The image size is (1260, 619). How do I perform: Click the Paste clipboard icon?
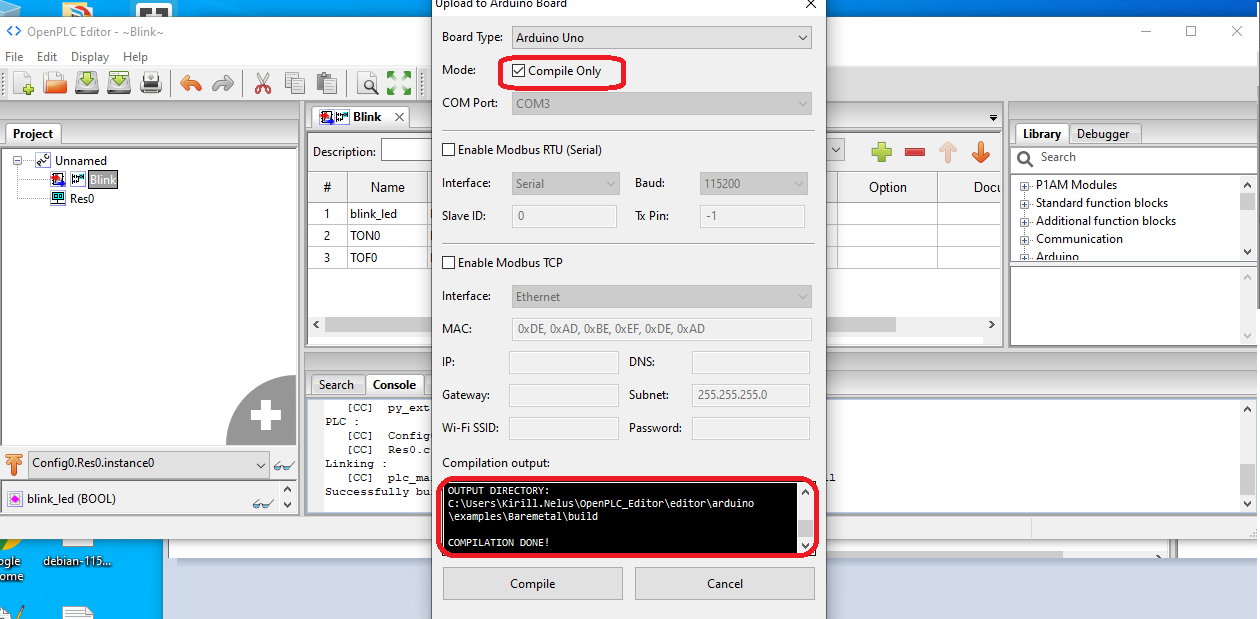pos(326,83)
